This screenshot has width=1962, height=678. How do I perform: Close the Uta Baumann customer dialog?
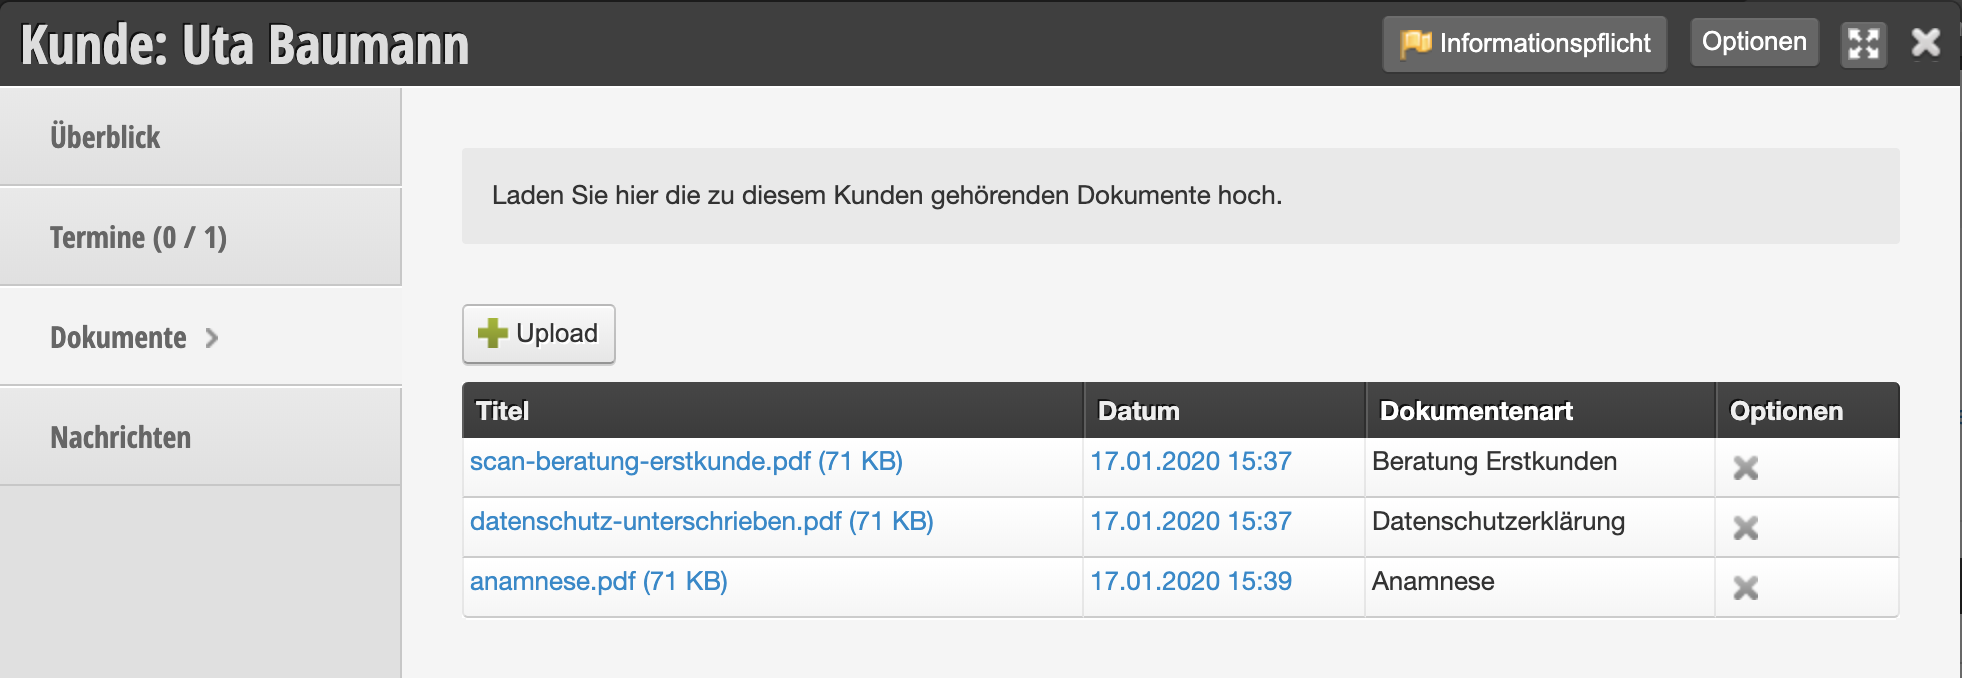(x=1925, y=43)
